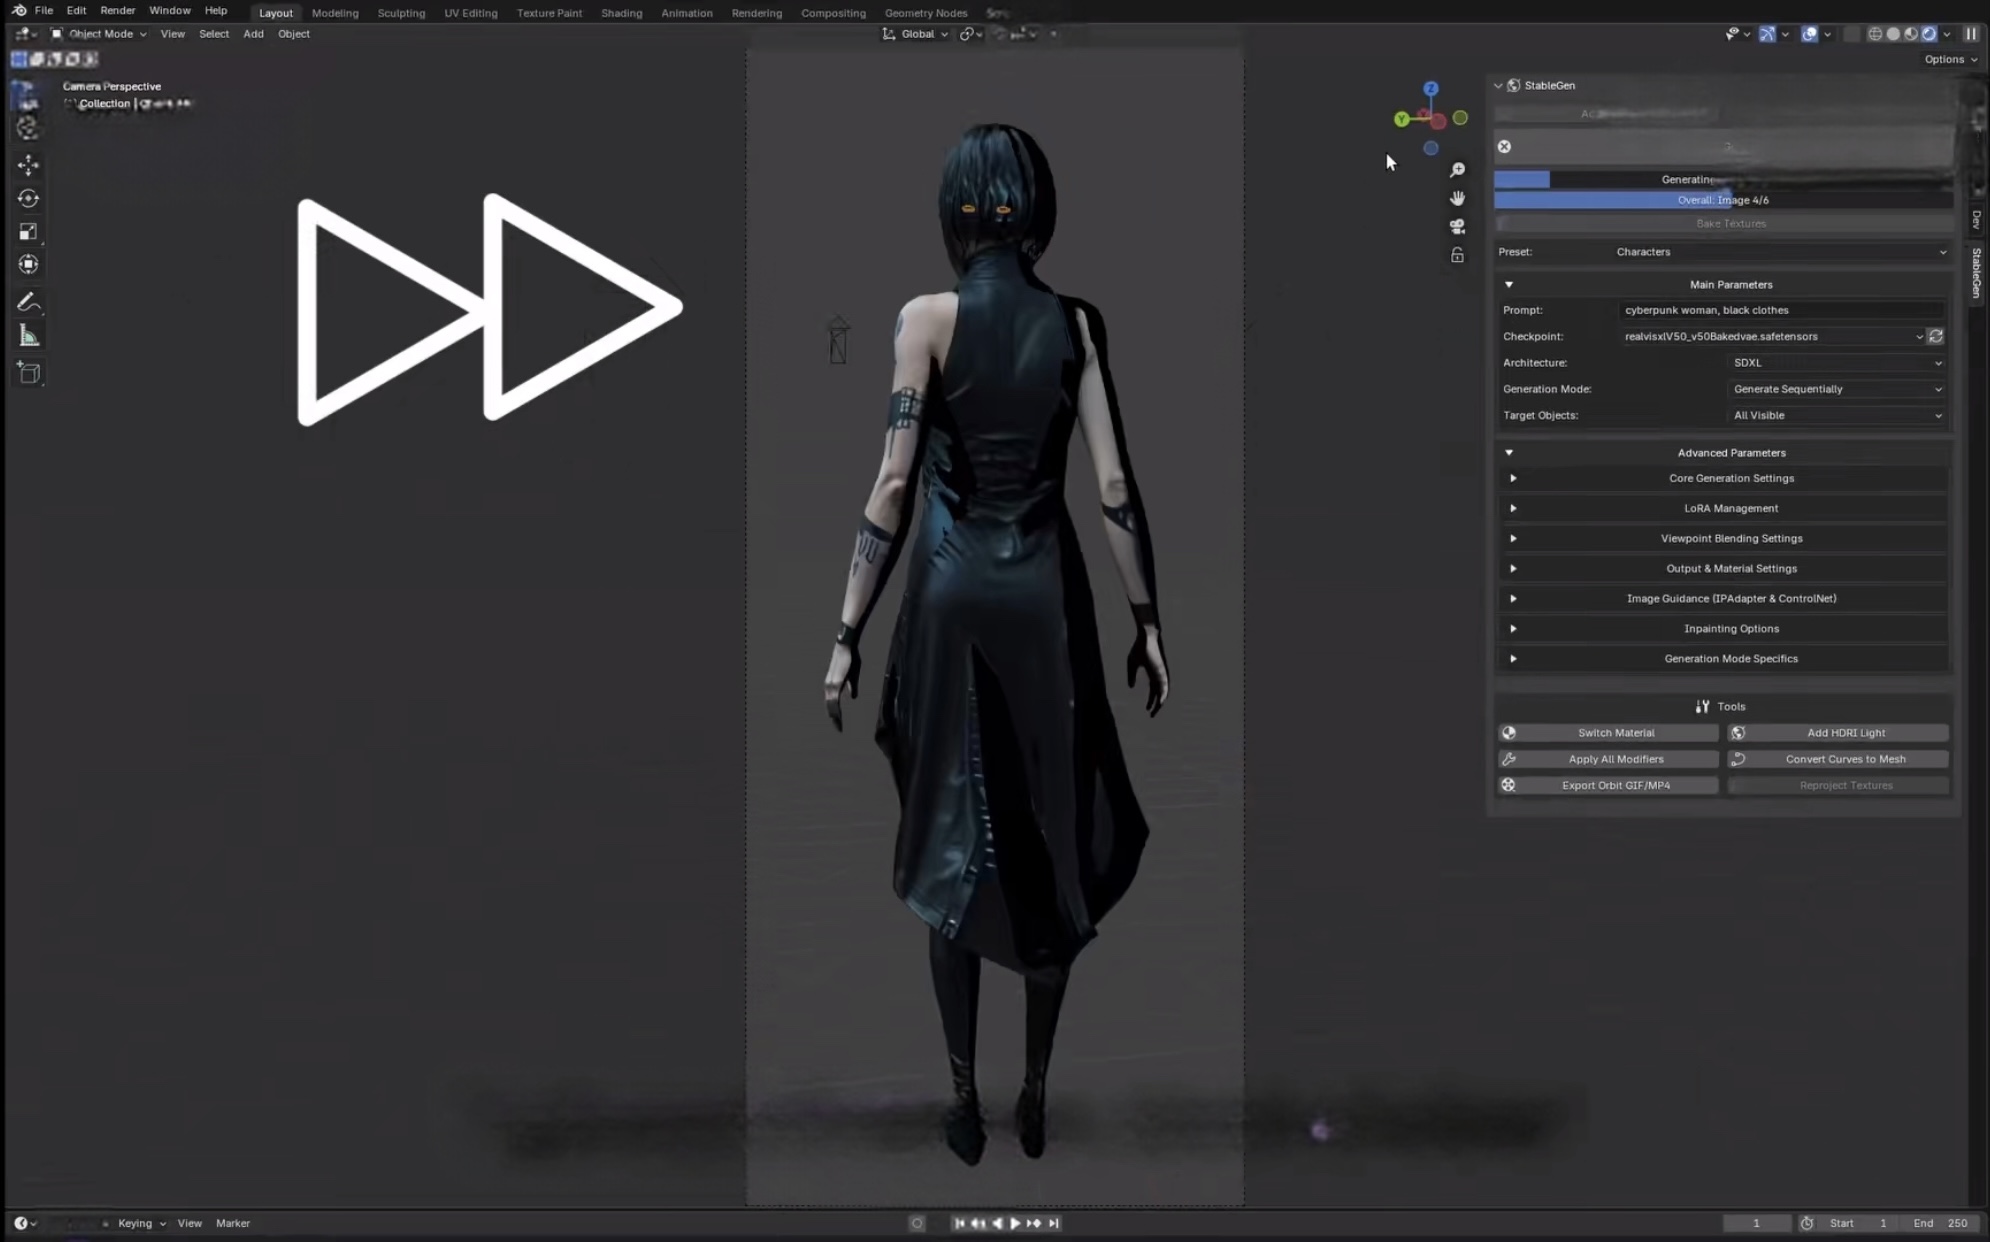Viewport: 1990px width, 1242px height.
Task: Click the viewport zoom magnifier icon
Action: [1457, 170]
